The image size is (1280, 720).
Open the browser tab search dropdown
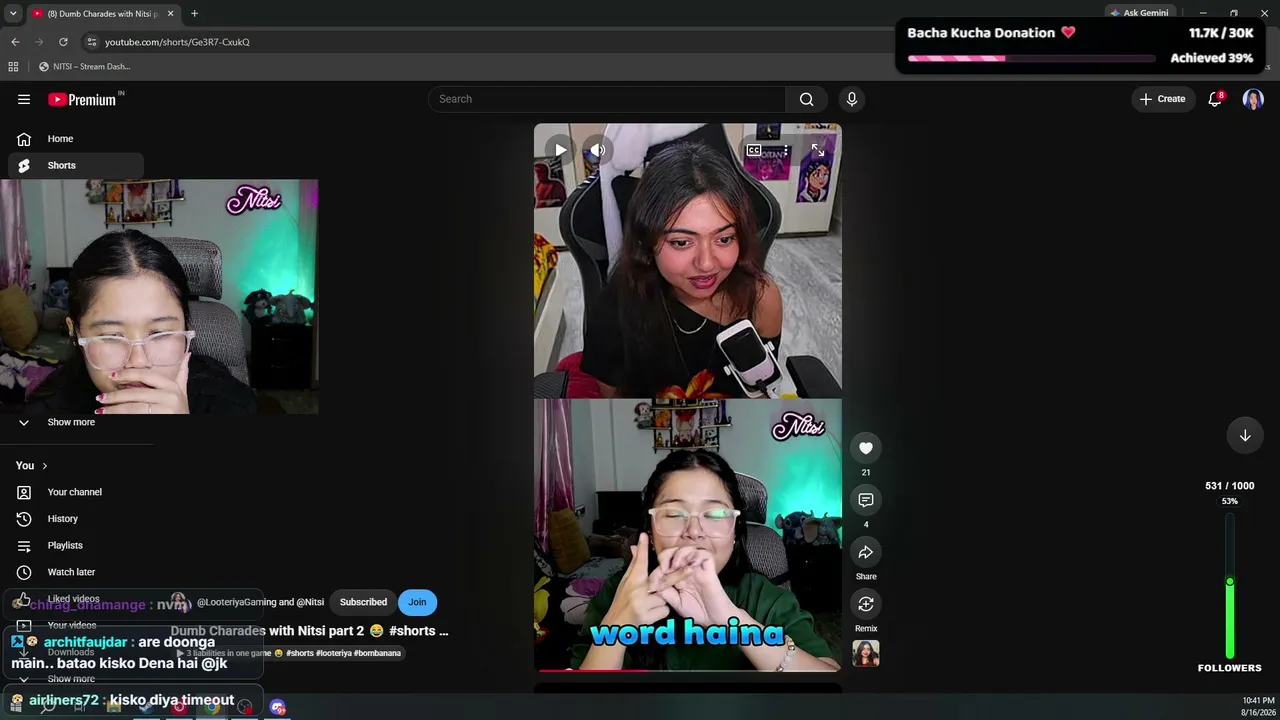point(13,13)
